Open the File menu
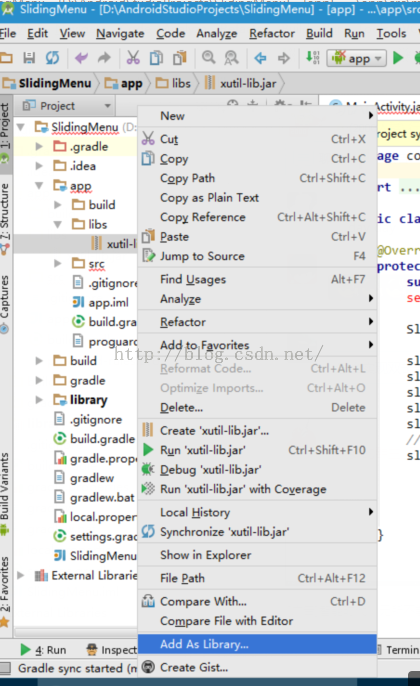Screen dimensions: 420x686 point(8,33)
